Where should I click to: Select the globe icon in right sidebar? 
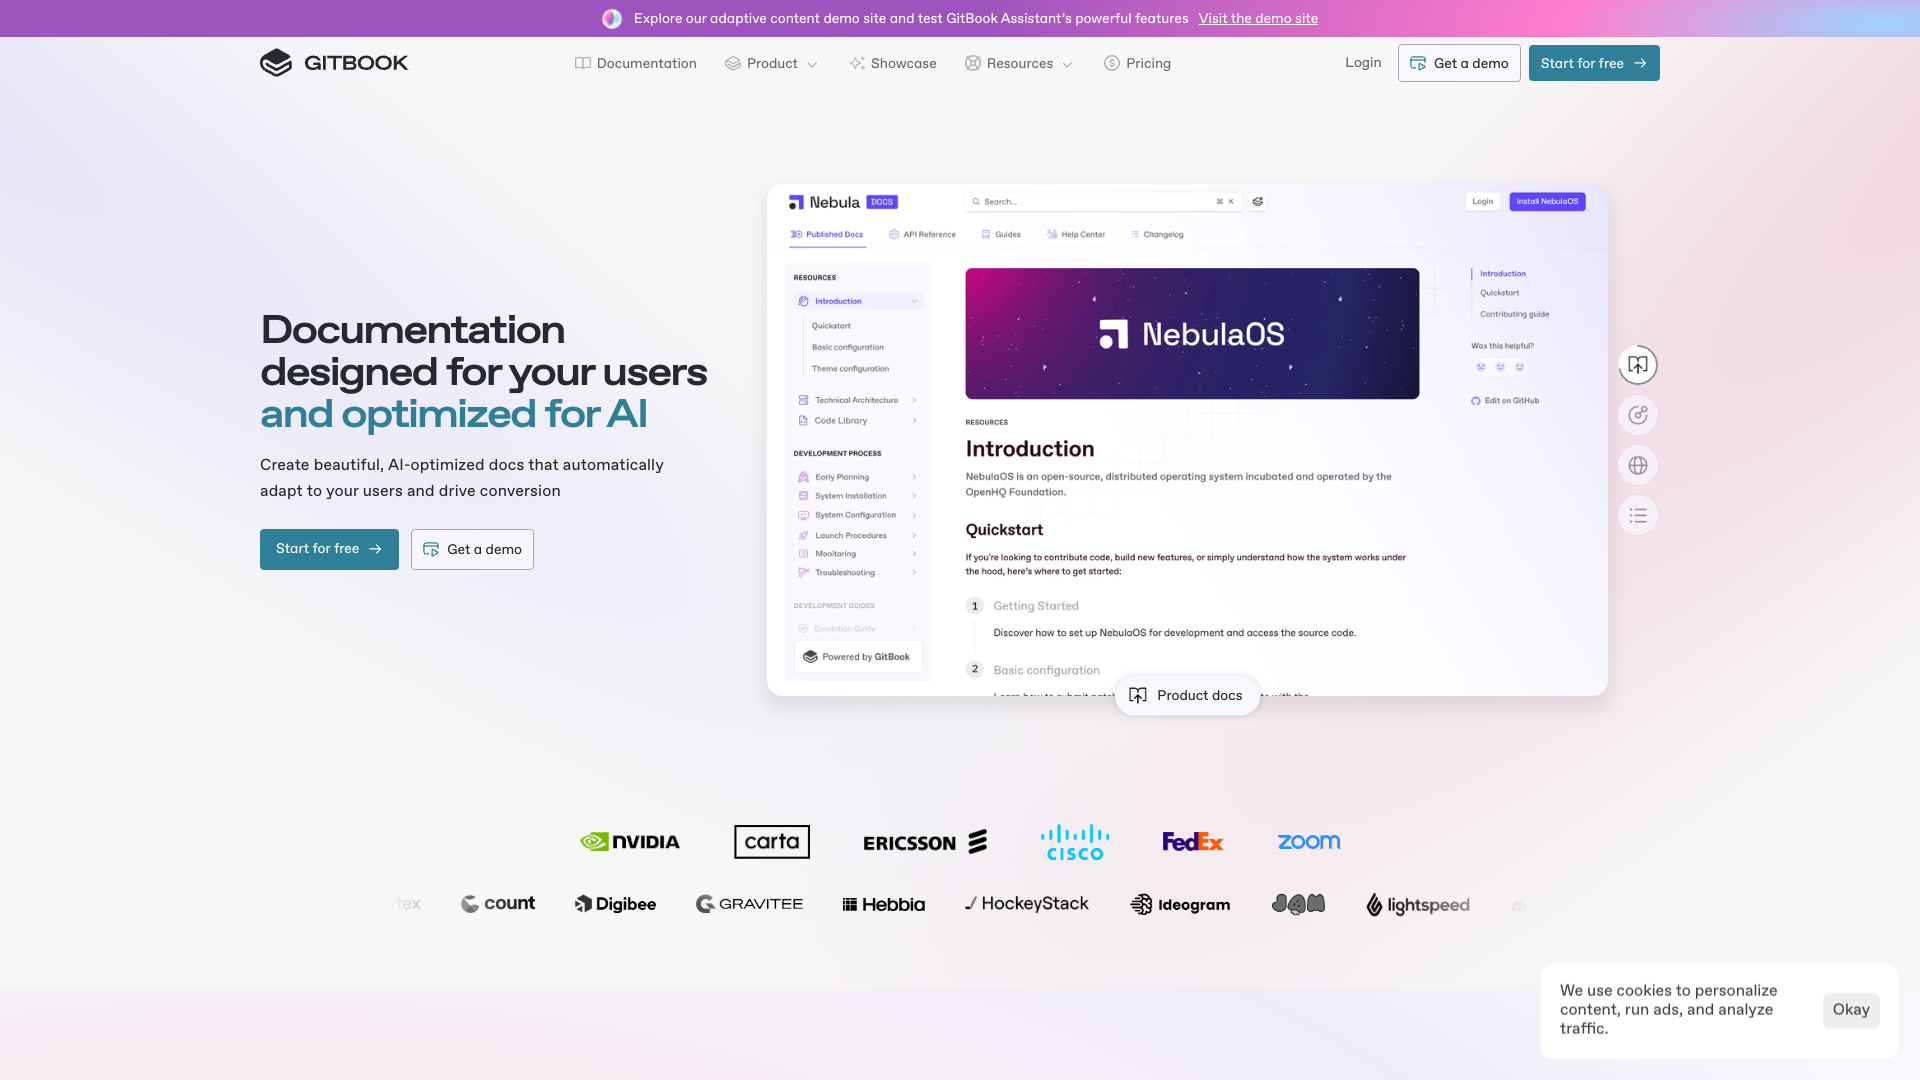(x=1637, y=465)
